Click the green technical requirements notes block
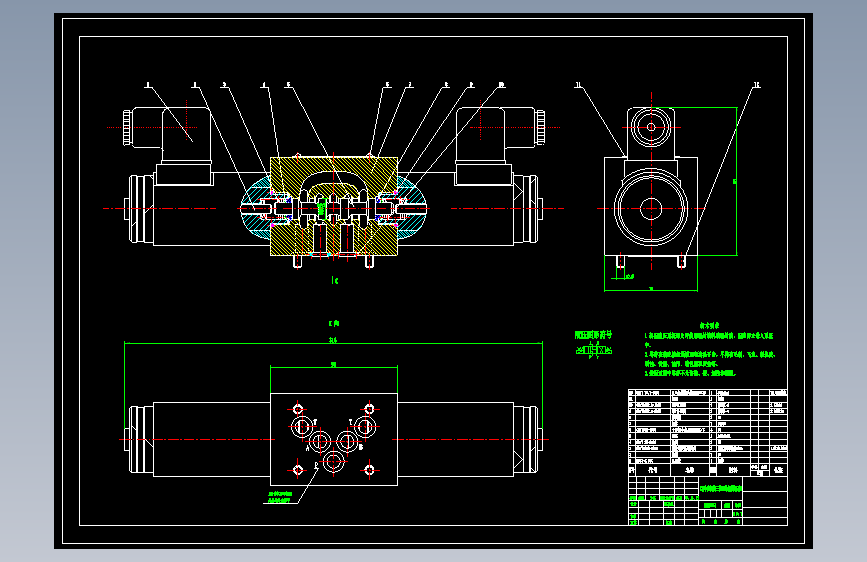This screenshot has width=867, height=562. 709,350
